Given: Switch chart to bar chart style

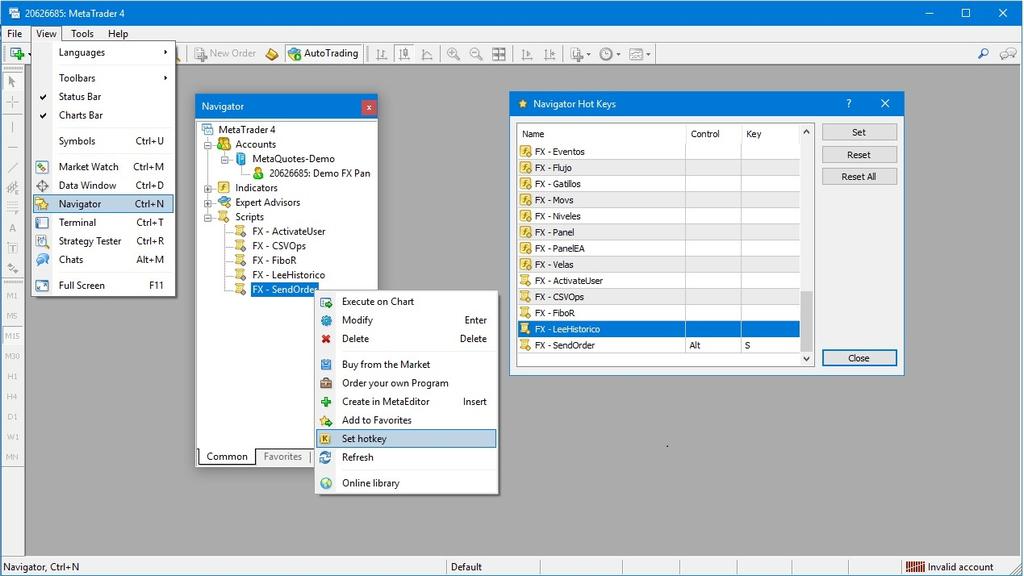Looking at the screenshot, I should coord(381,54).
